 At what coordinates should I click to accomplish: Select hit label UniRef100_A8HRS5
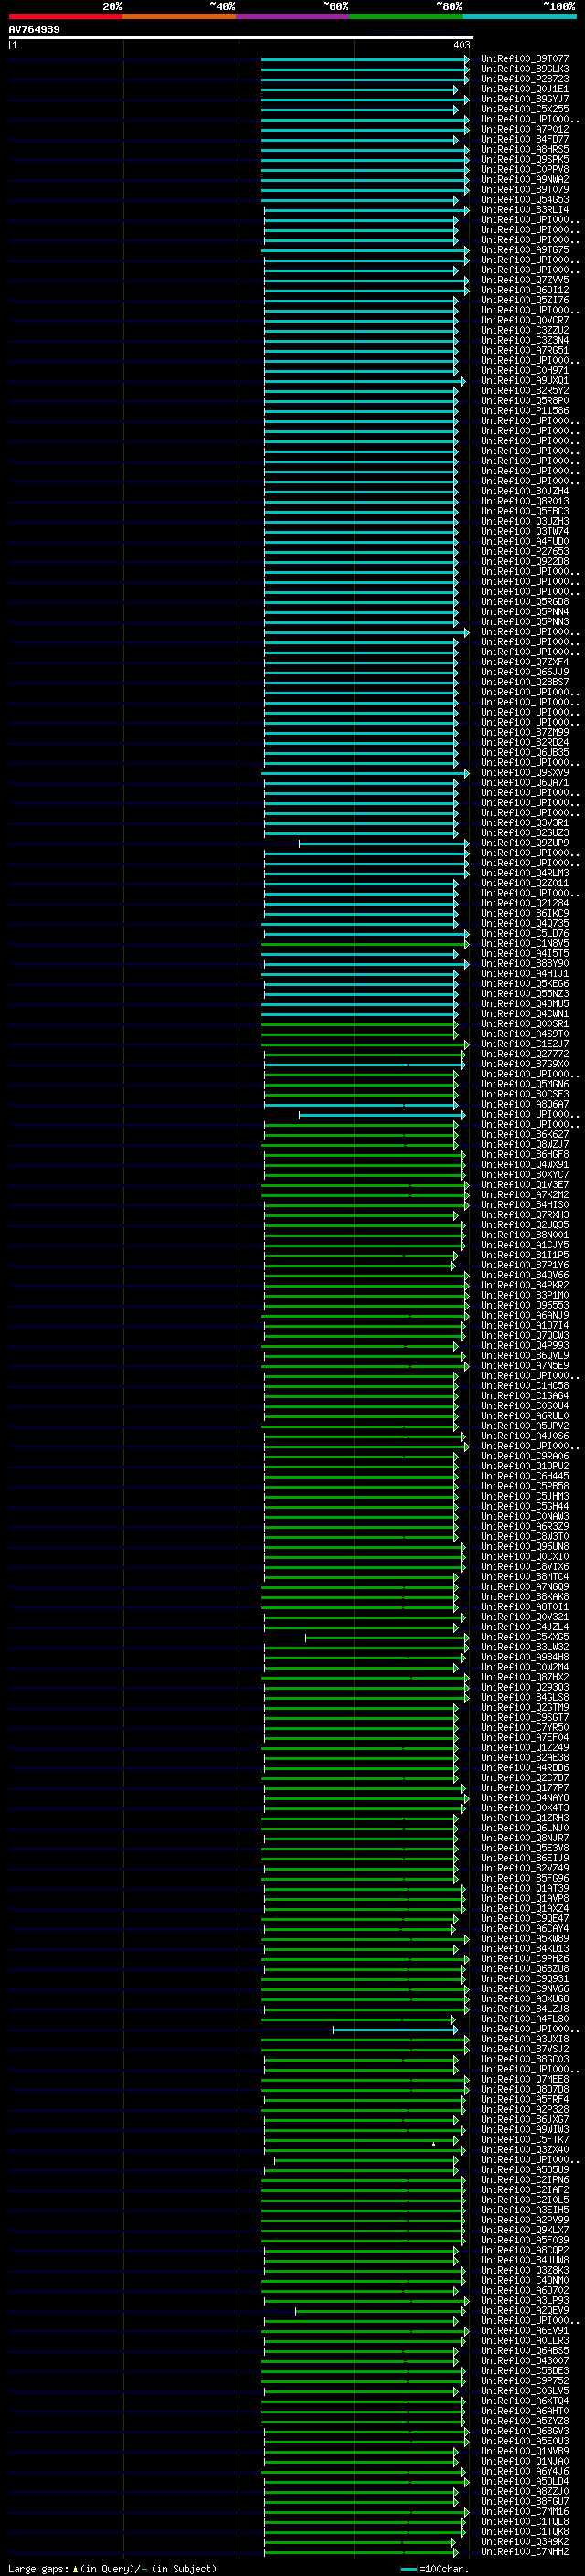[525, 149]
